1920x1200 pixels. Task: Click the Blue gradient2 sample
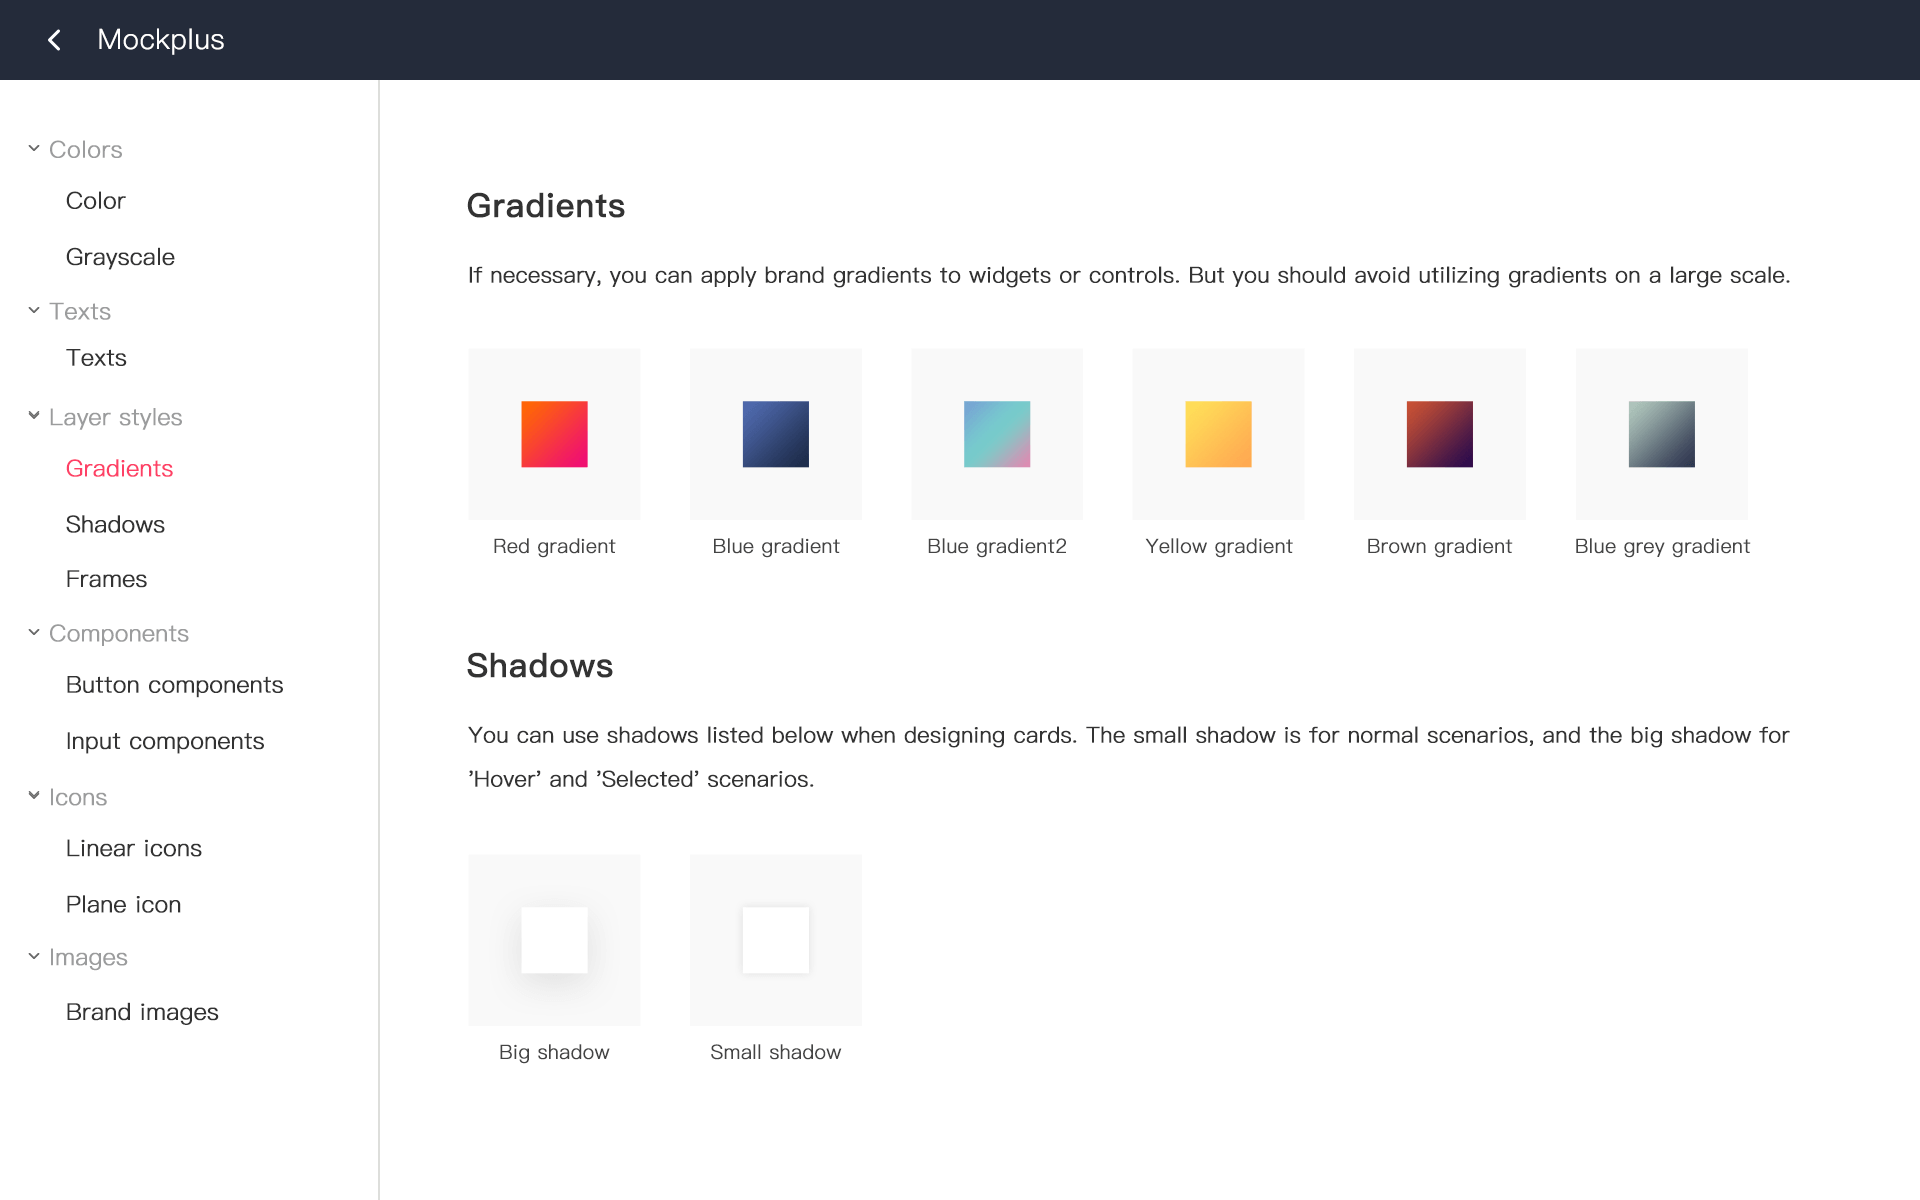996,433
